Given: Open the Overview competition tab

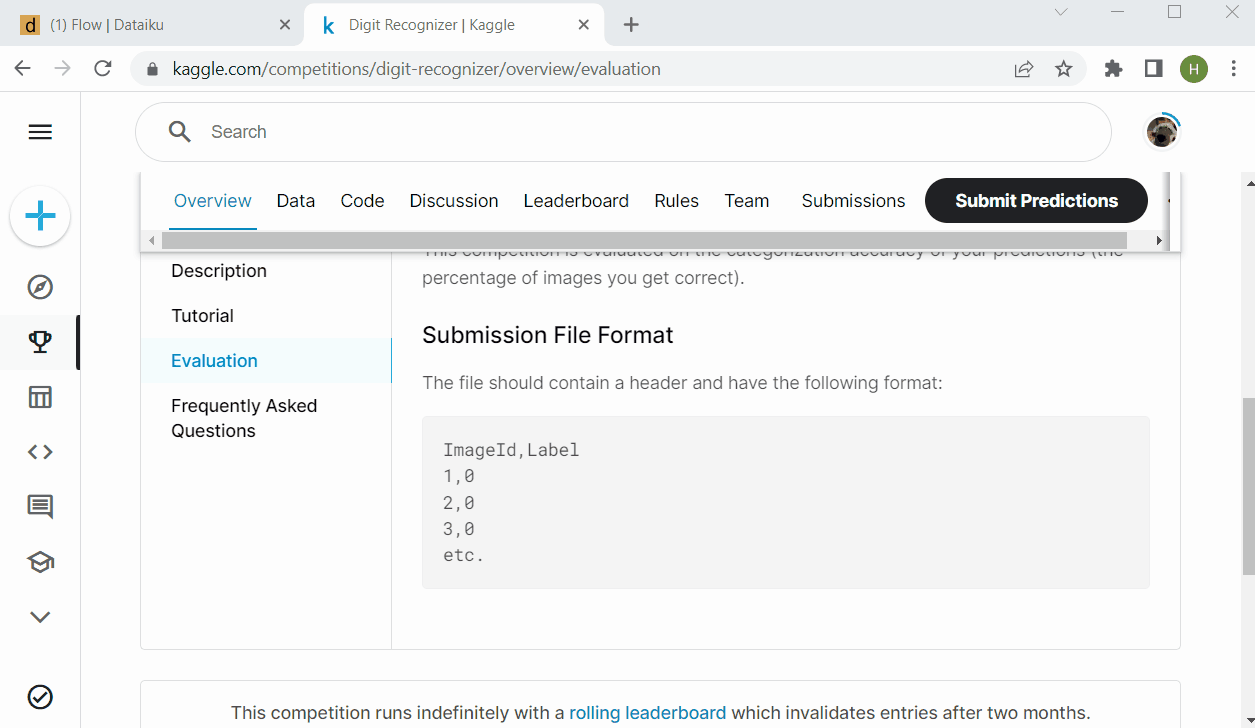Looking at the screenshot, I should point(213,201).
